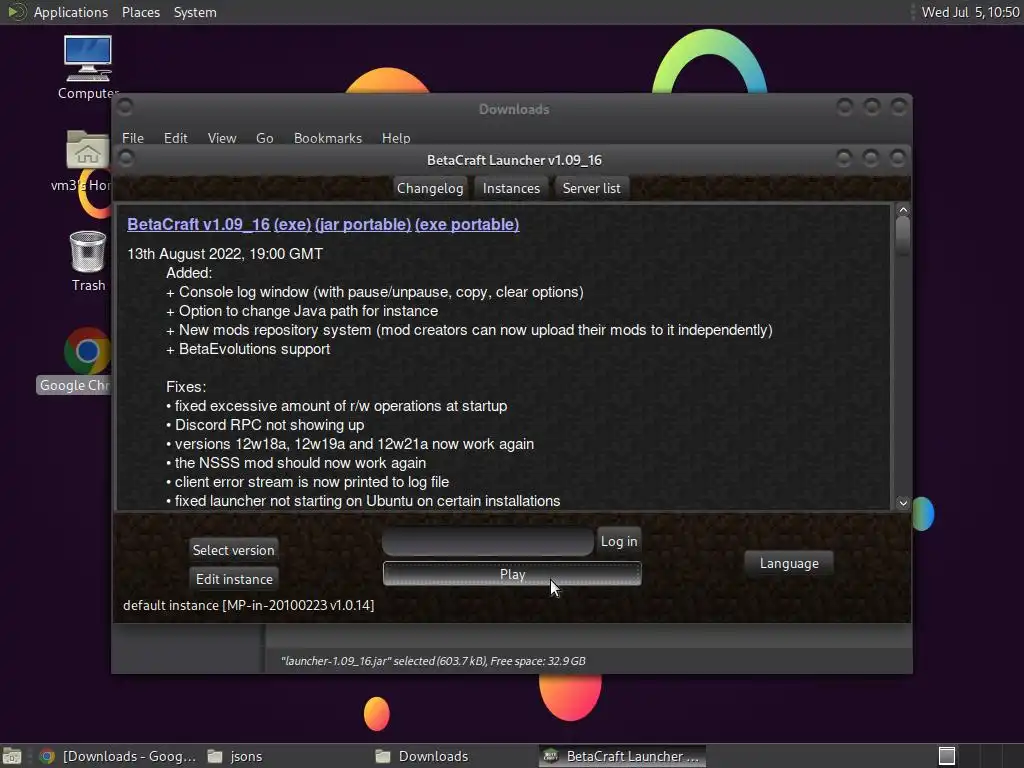Launch Google Chrome from the desktop
The image size is (1024, 768).
point(87,351)
